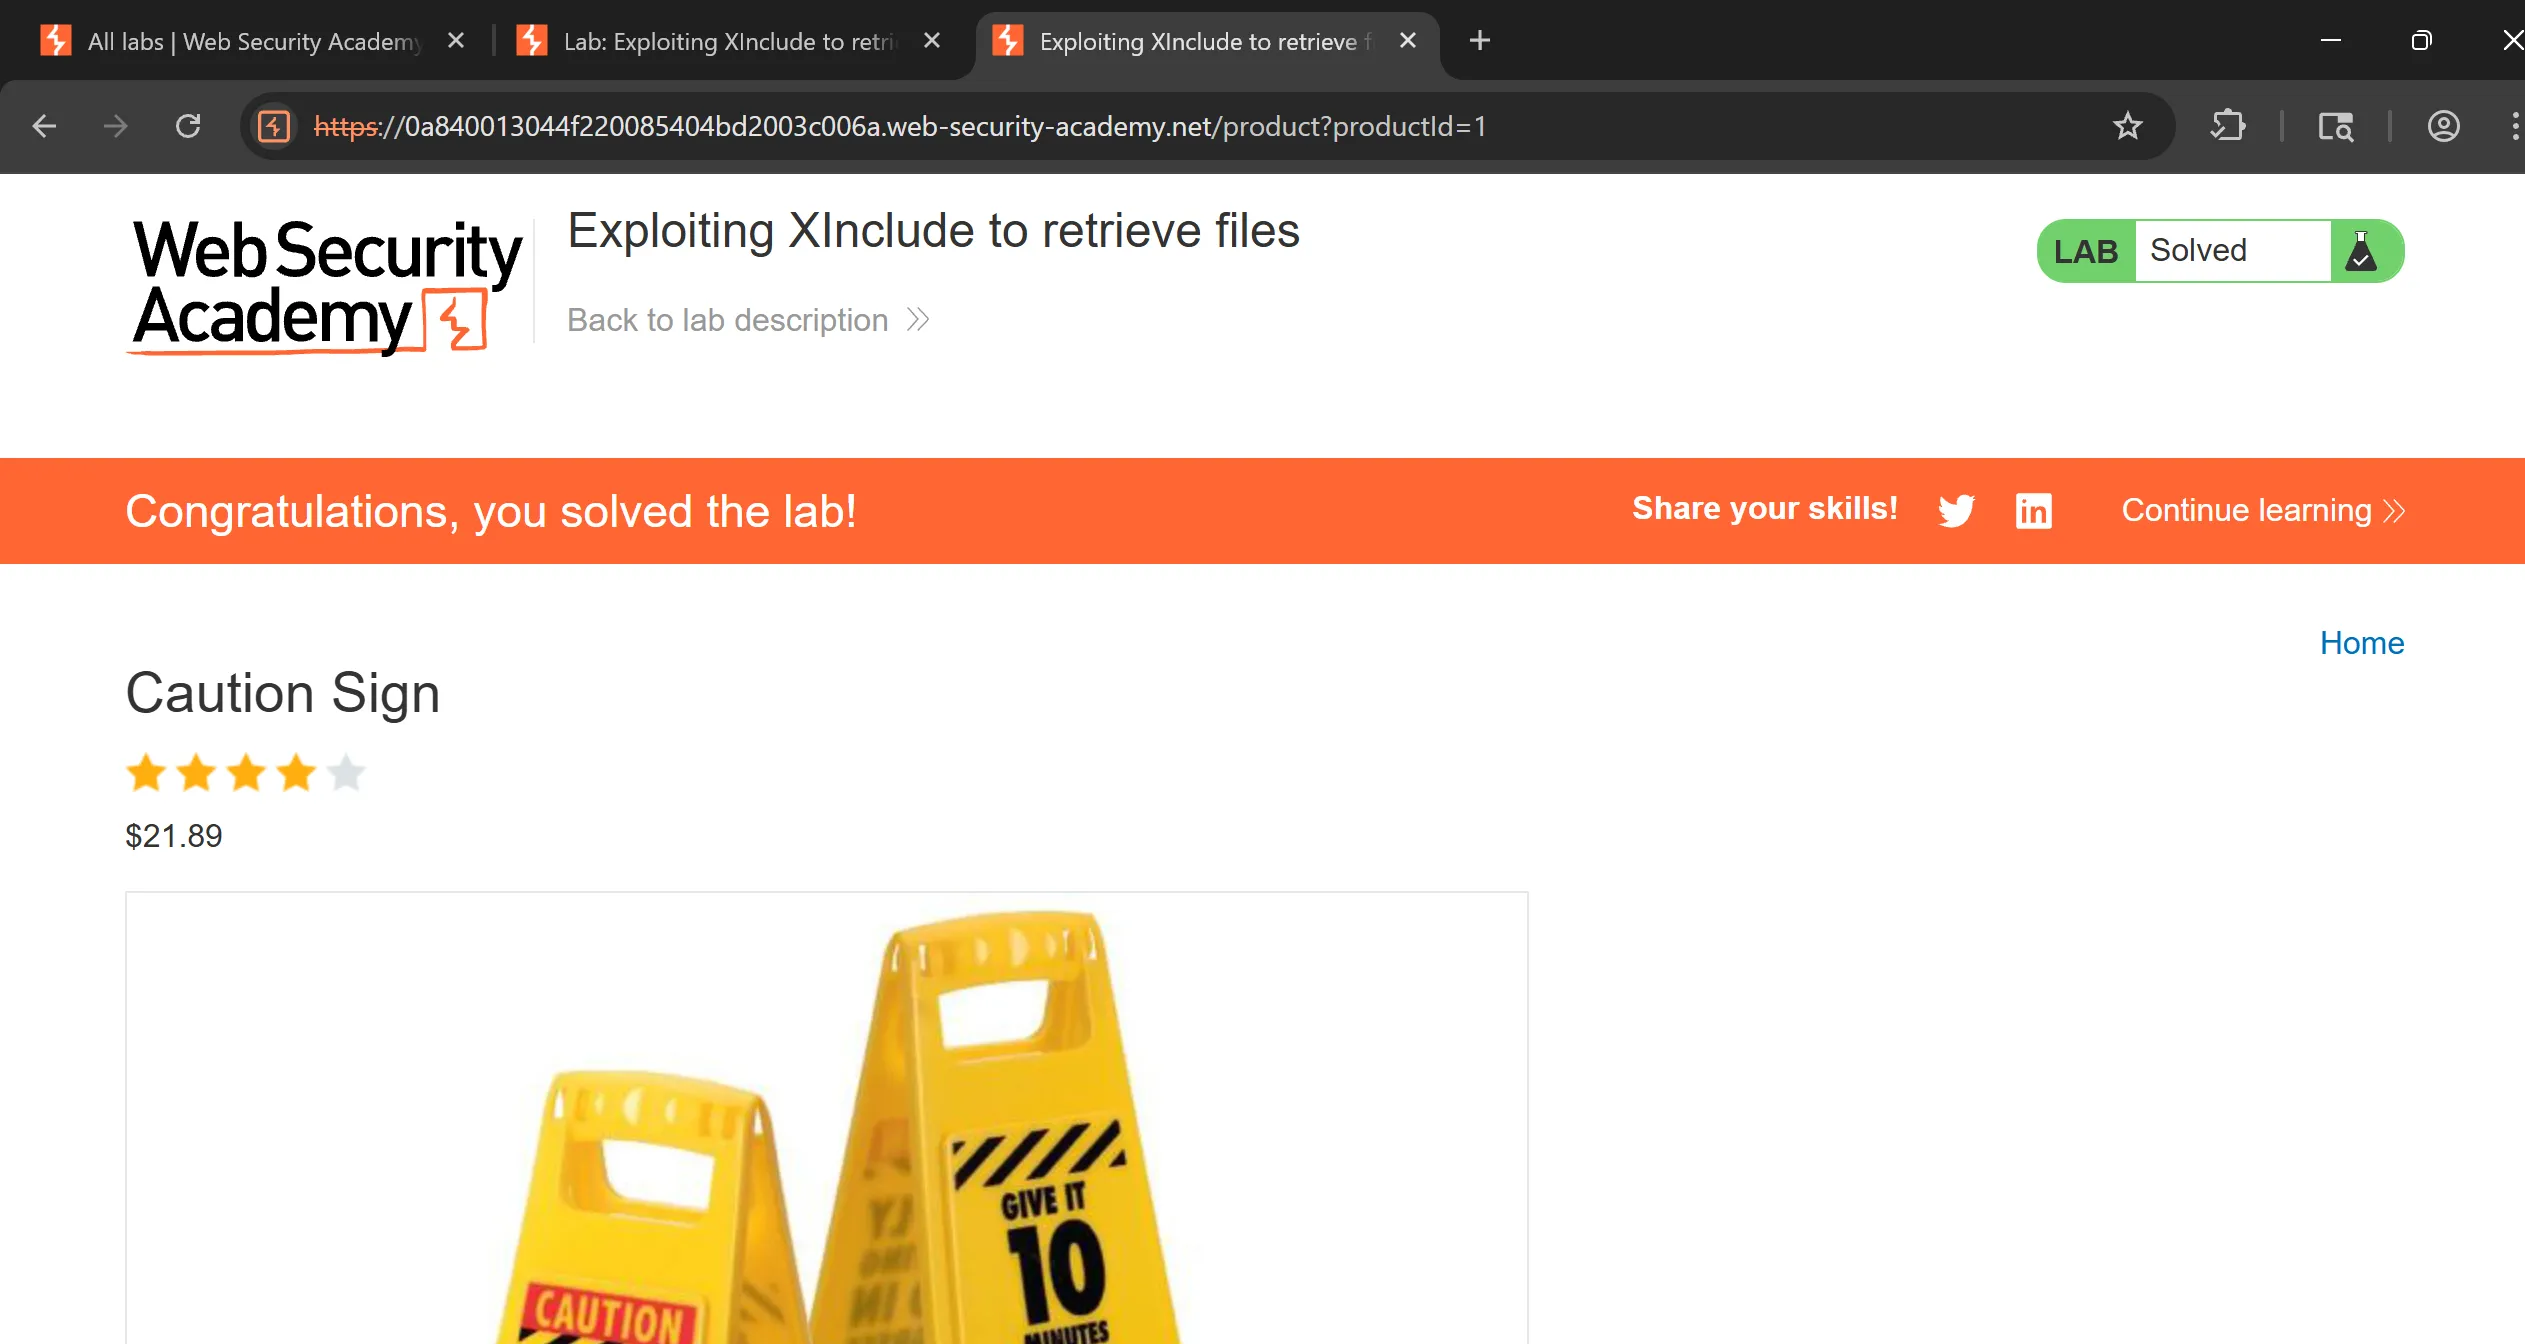Bookmark page with star icon
This screenshot has width=2525, height=1344.
click(2127, 126)
